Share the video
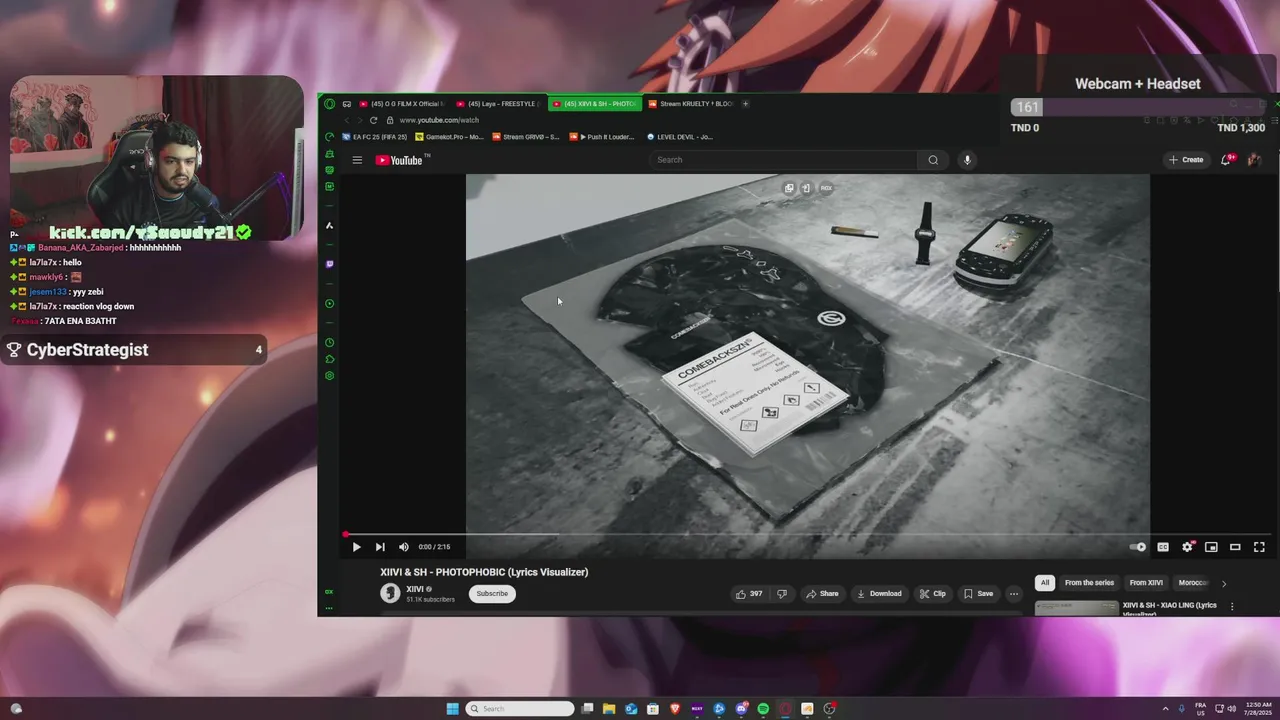This screenshot has height=720, width=1280. (823, 594)
